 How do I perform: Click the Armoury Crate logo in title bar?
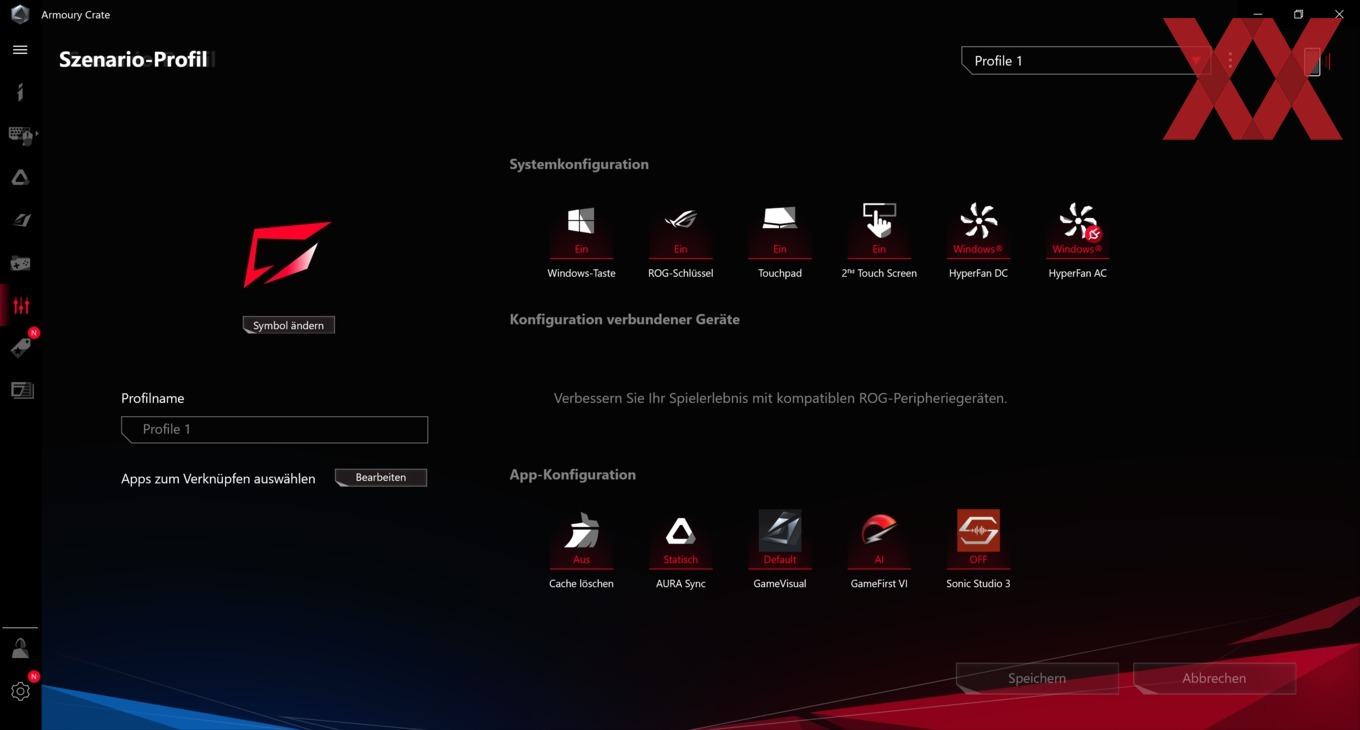pyautogui.click(x=19, y=14)
